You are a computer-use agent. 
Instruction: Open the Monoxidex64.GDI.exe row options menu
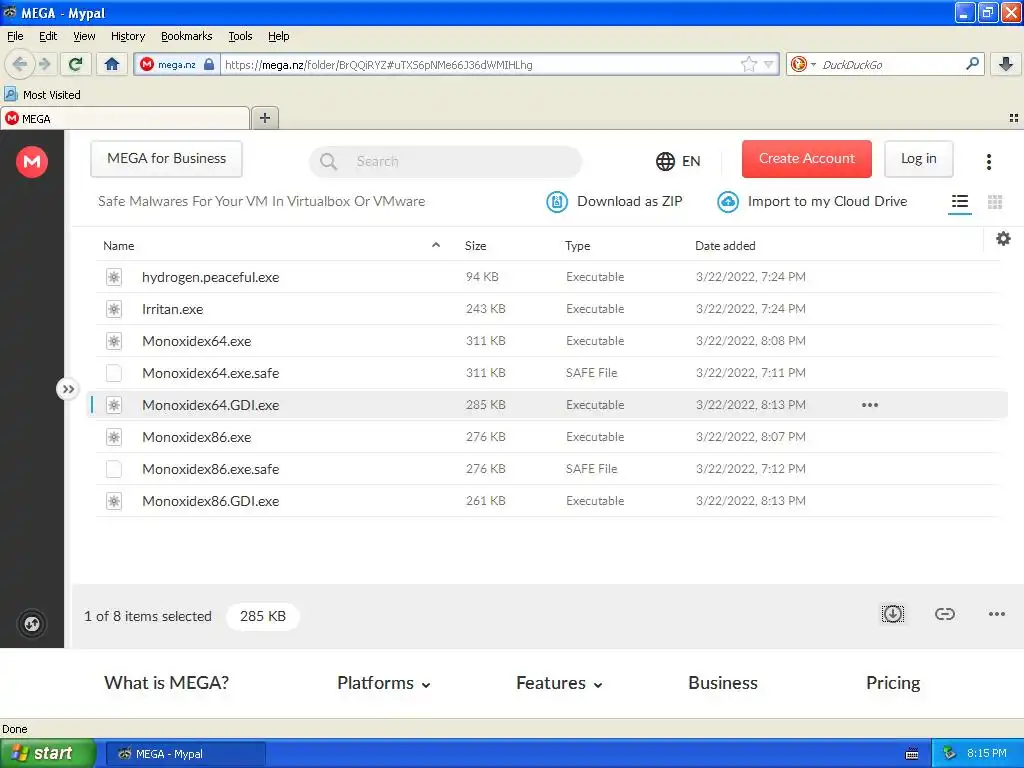(870, 405)
